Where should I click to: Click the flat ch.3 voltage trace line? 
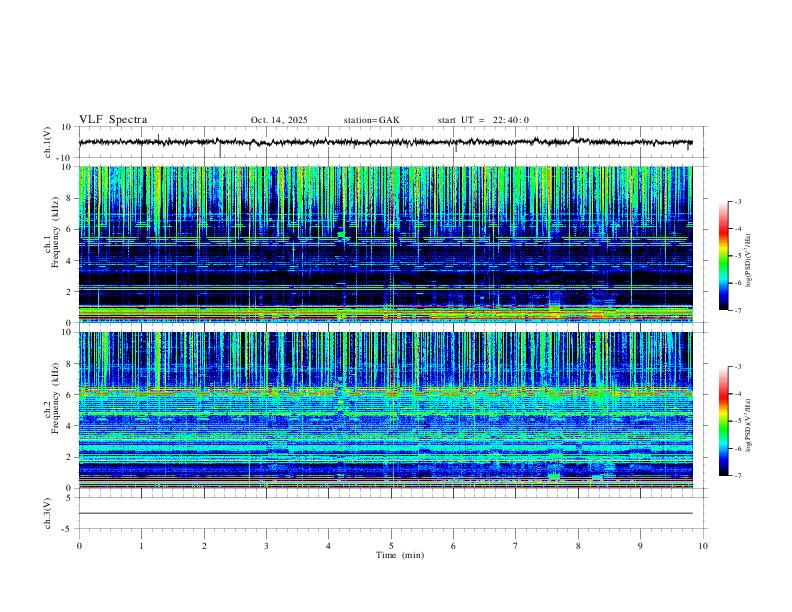385,513
